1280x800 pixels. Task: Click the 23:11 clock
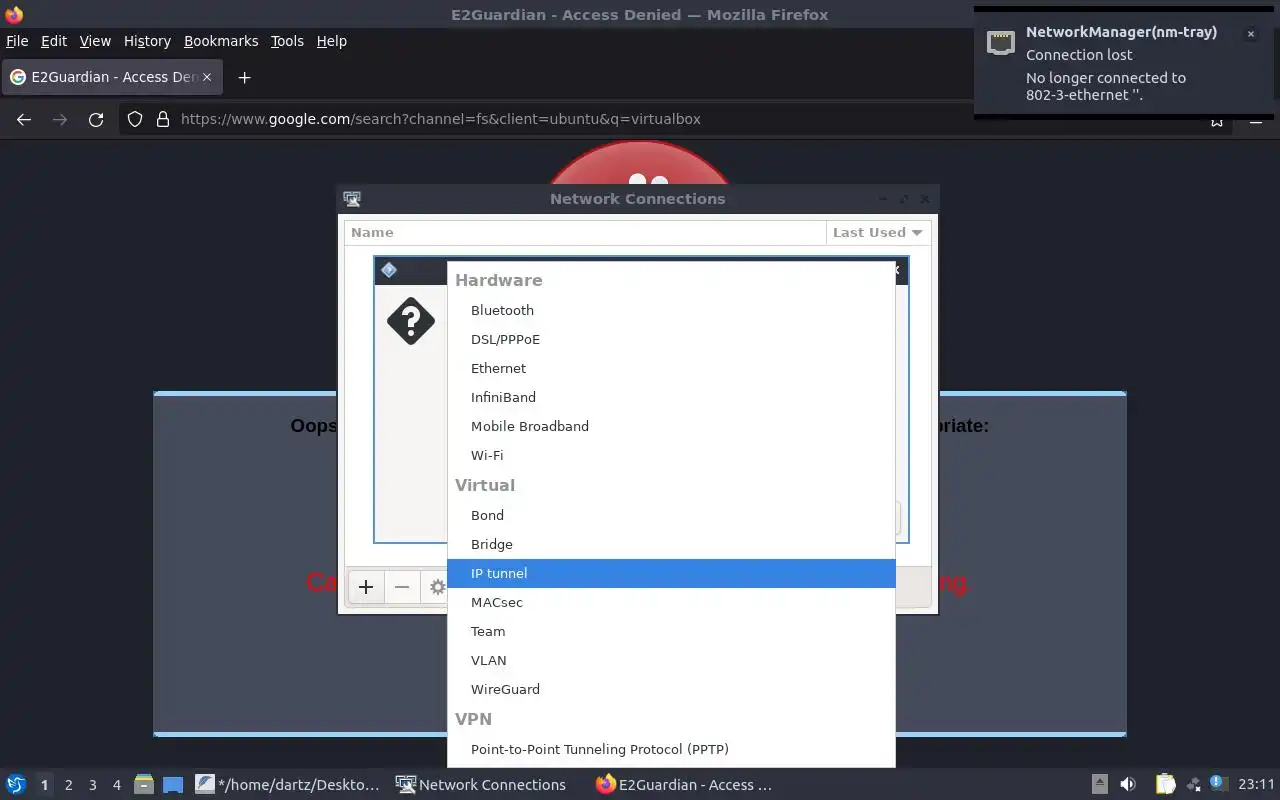[1256, 785]
